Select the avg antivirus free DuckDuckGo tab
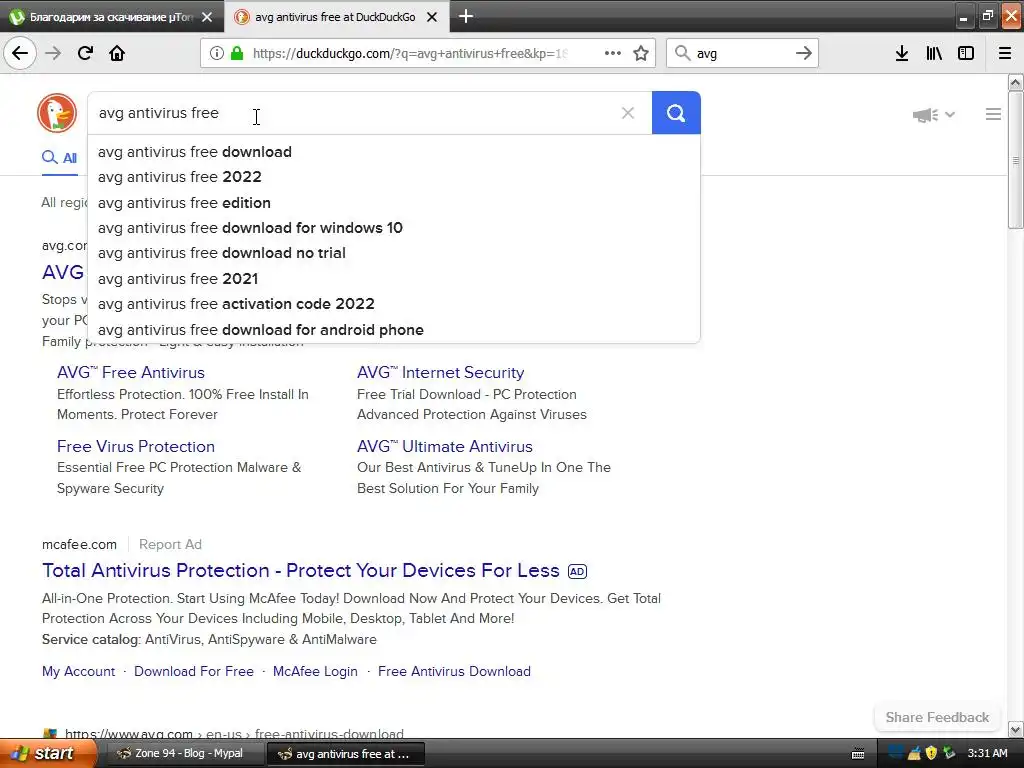 (x=336, y=17)
